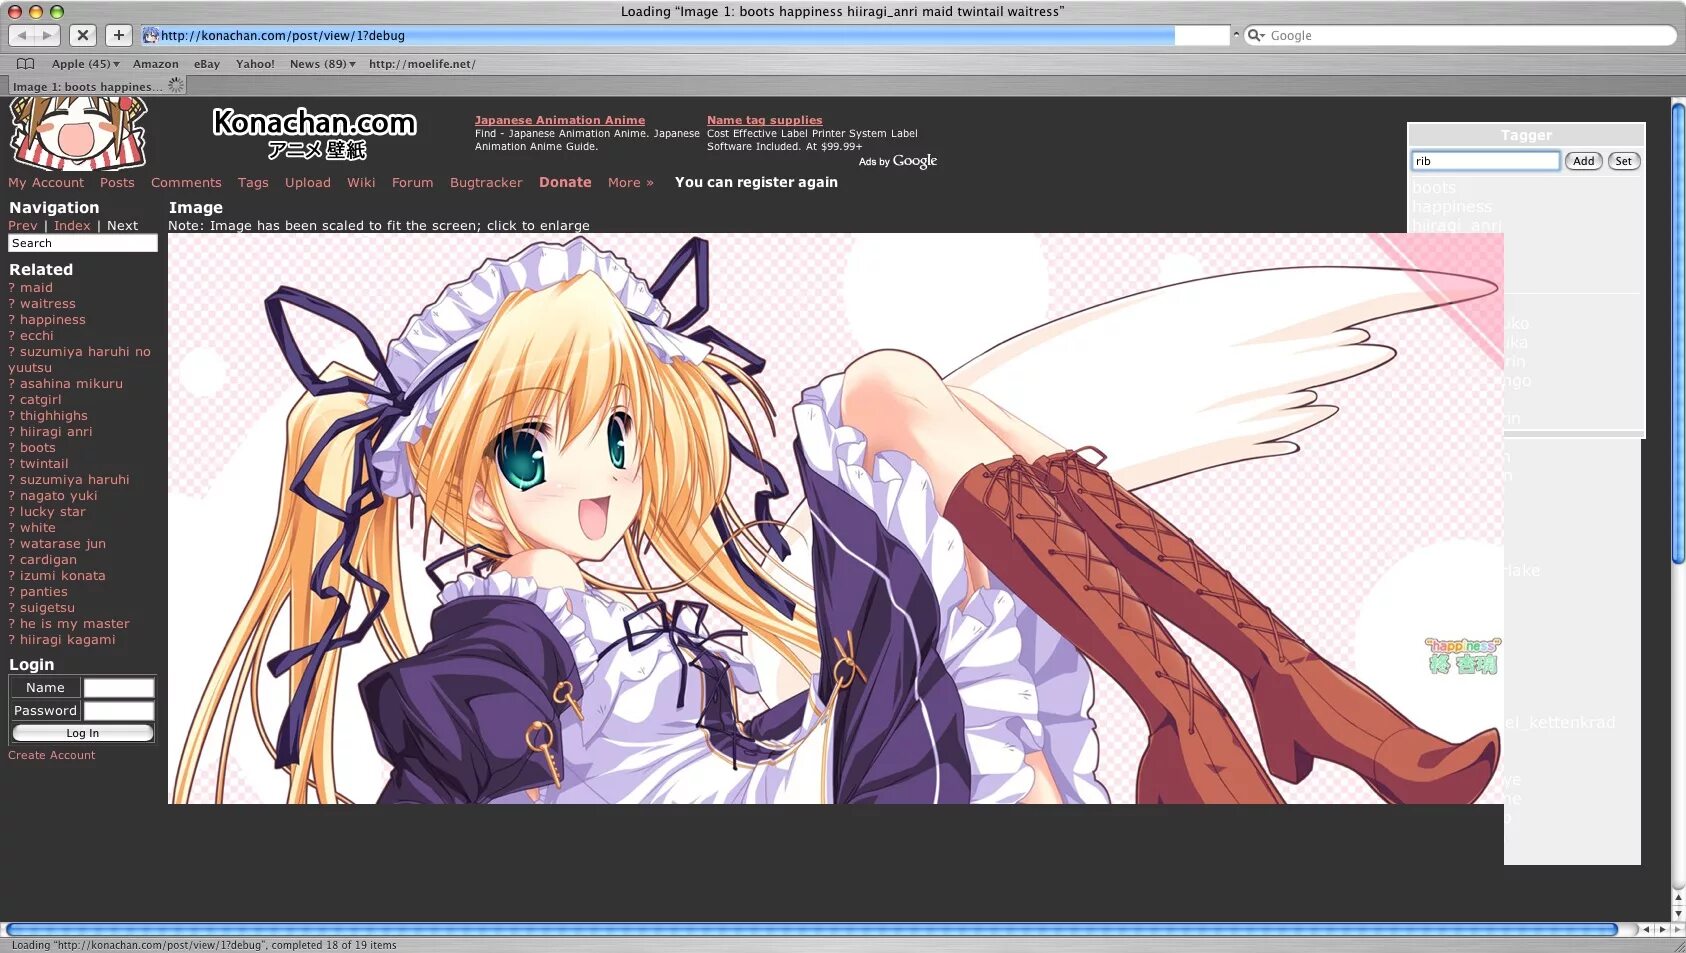Open the Create Account link
Screen dimensions: 1686x953
click(x=52, y=756)
